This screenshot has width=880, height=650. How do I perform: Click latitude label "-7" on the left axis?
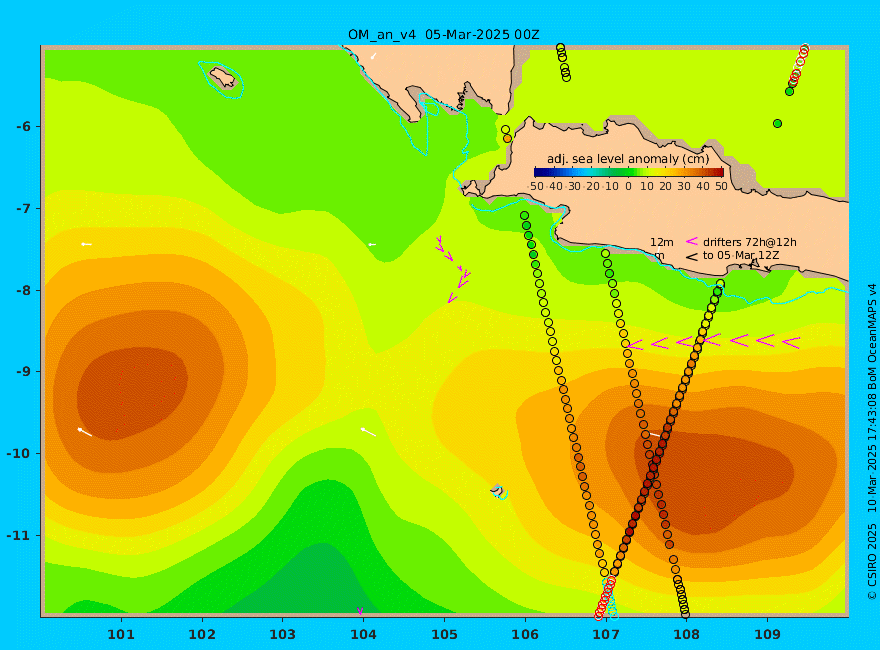coord(24,208)
